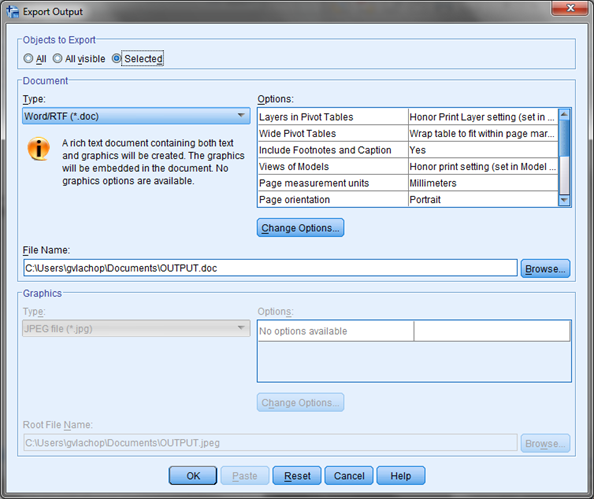Select the All radio button
The image size is (594, 499).
point(28,58)
